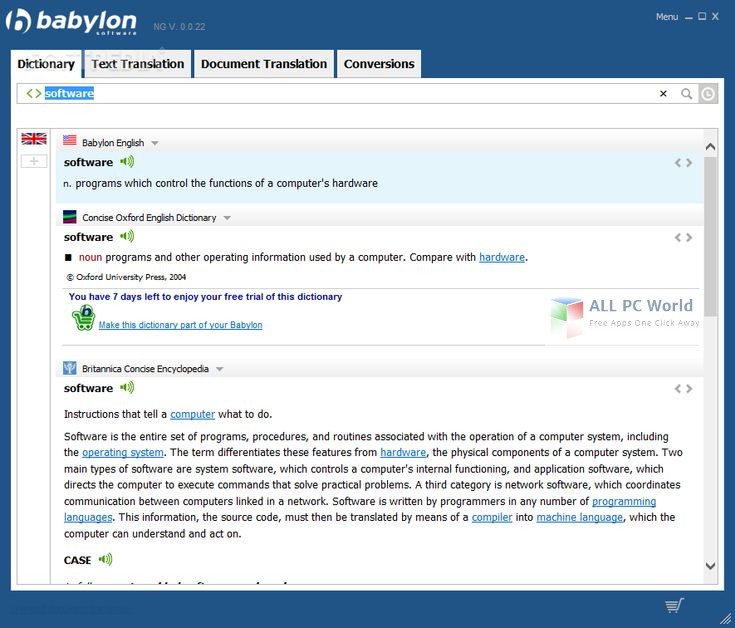Click the free trial 7 days left notice
The image size is (735, 628).
coord(205,297)
